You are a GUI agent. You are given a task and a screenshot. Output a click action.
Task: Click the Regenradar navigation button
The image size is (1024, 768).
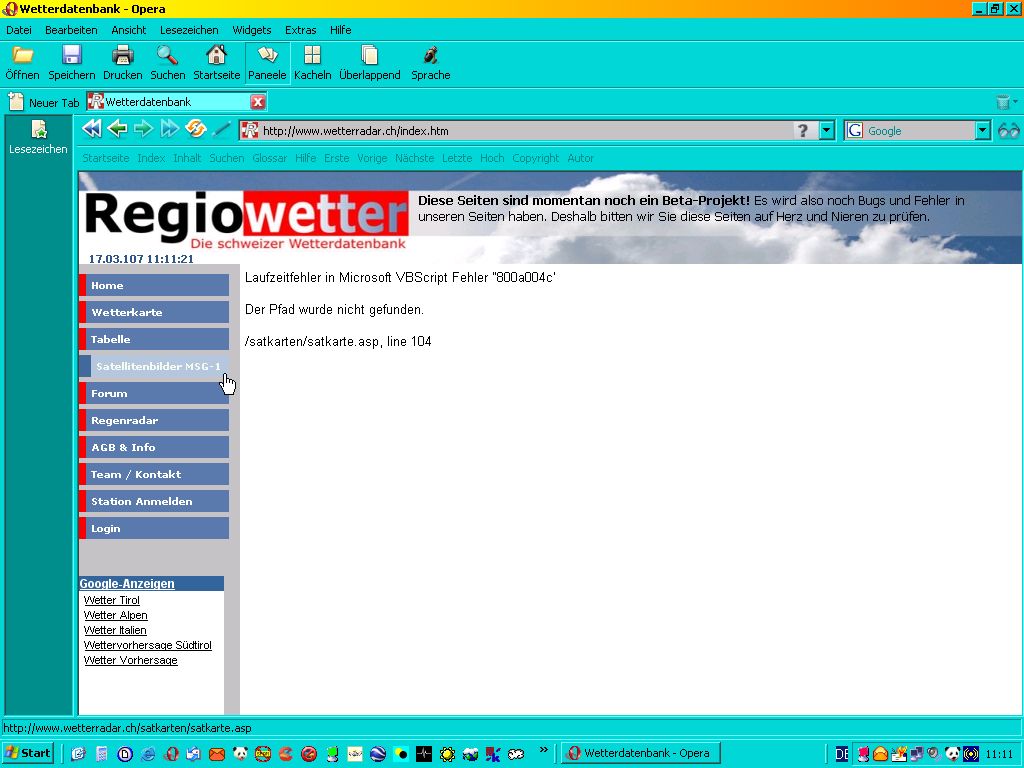(x=154, y=420)
